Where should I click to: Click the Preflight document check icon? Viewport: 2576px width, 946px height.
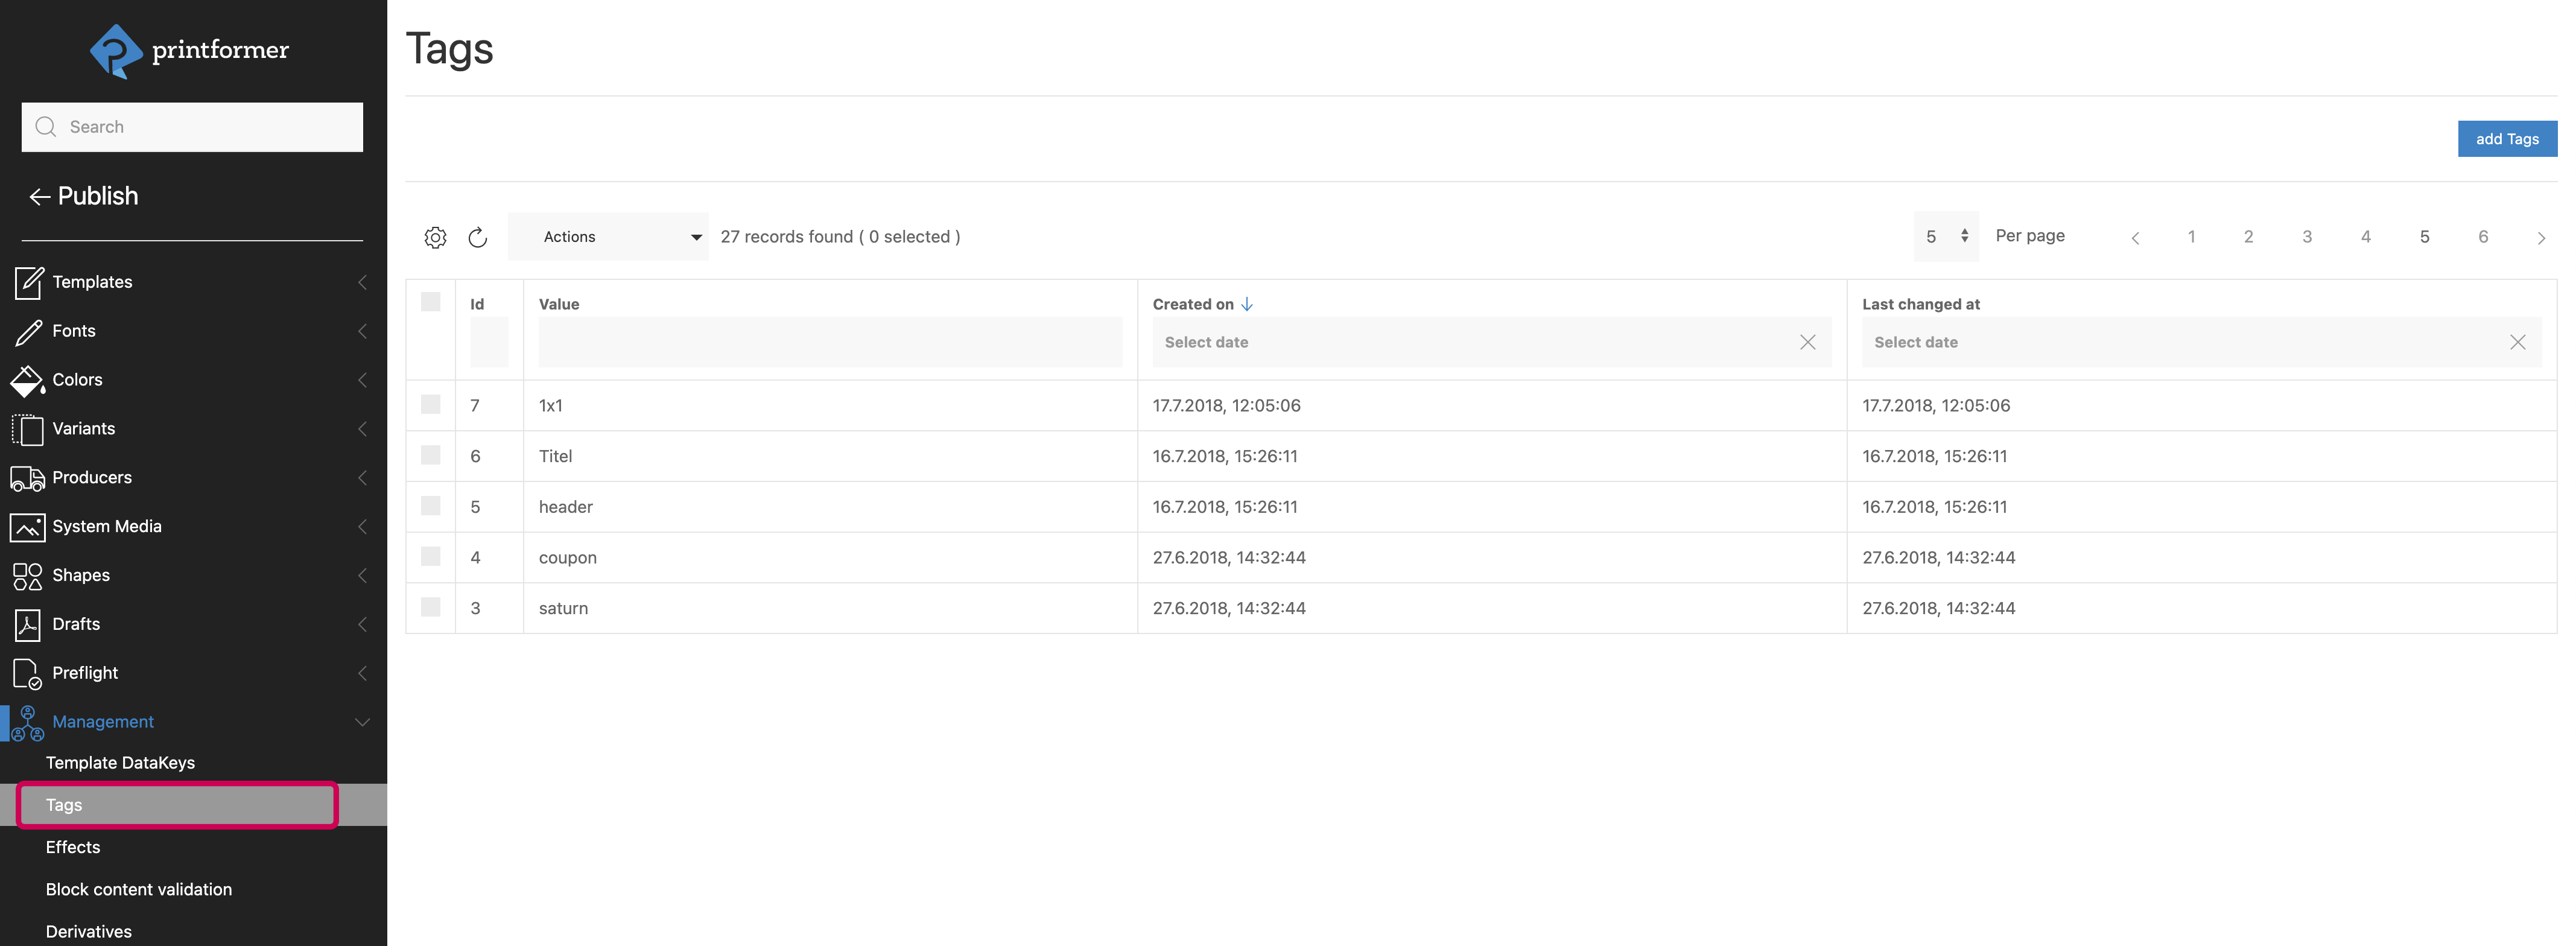(27, 673)
